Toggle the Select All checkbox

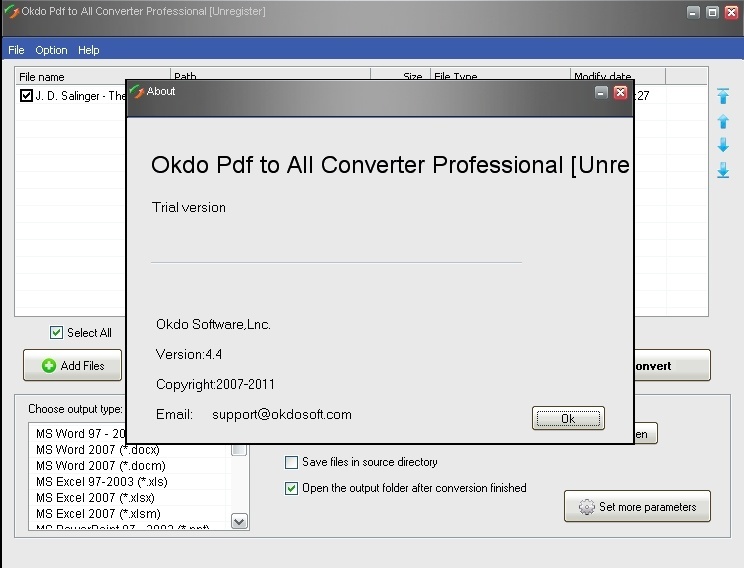[56, 332]
